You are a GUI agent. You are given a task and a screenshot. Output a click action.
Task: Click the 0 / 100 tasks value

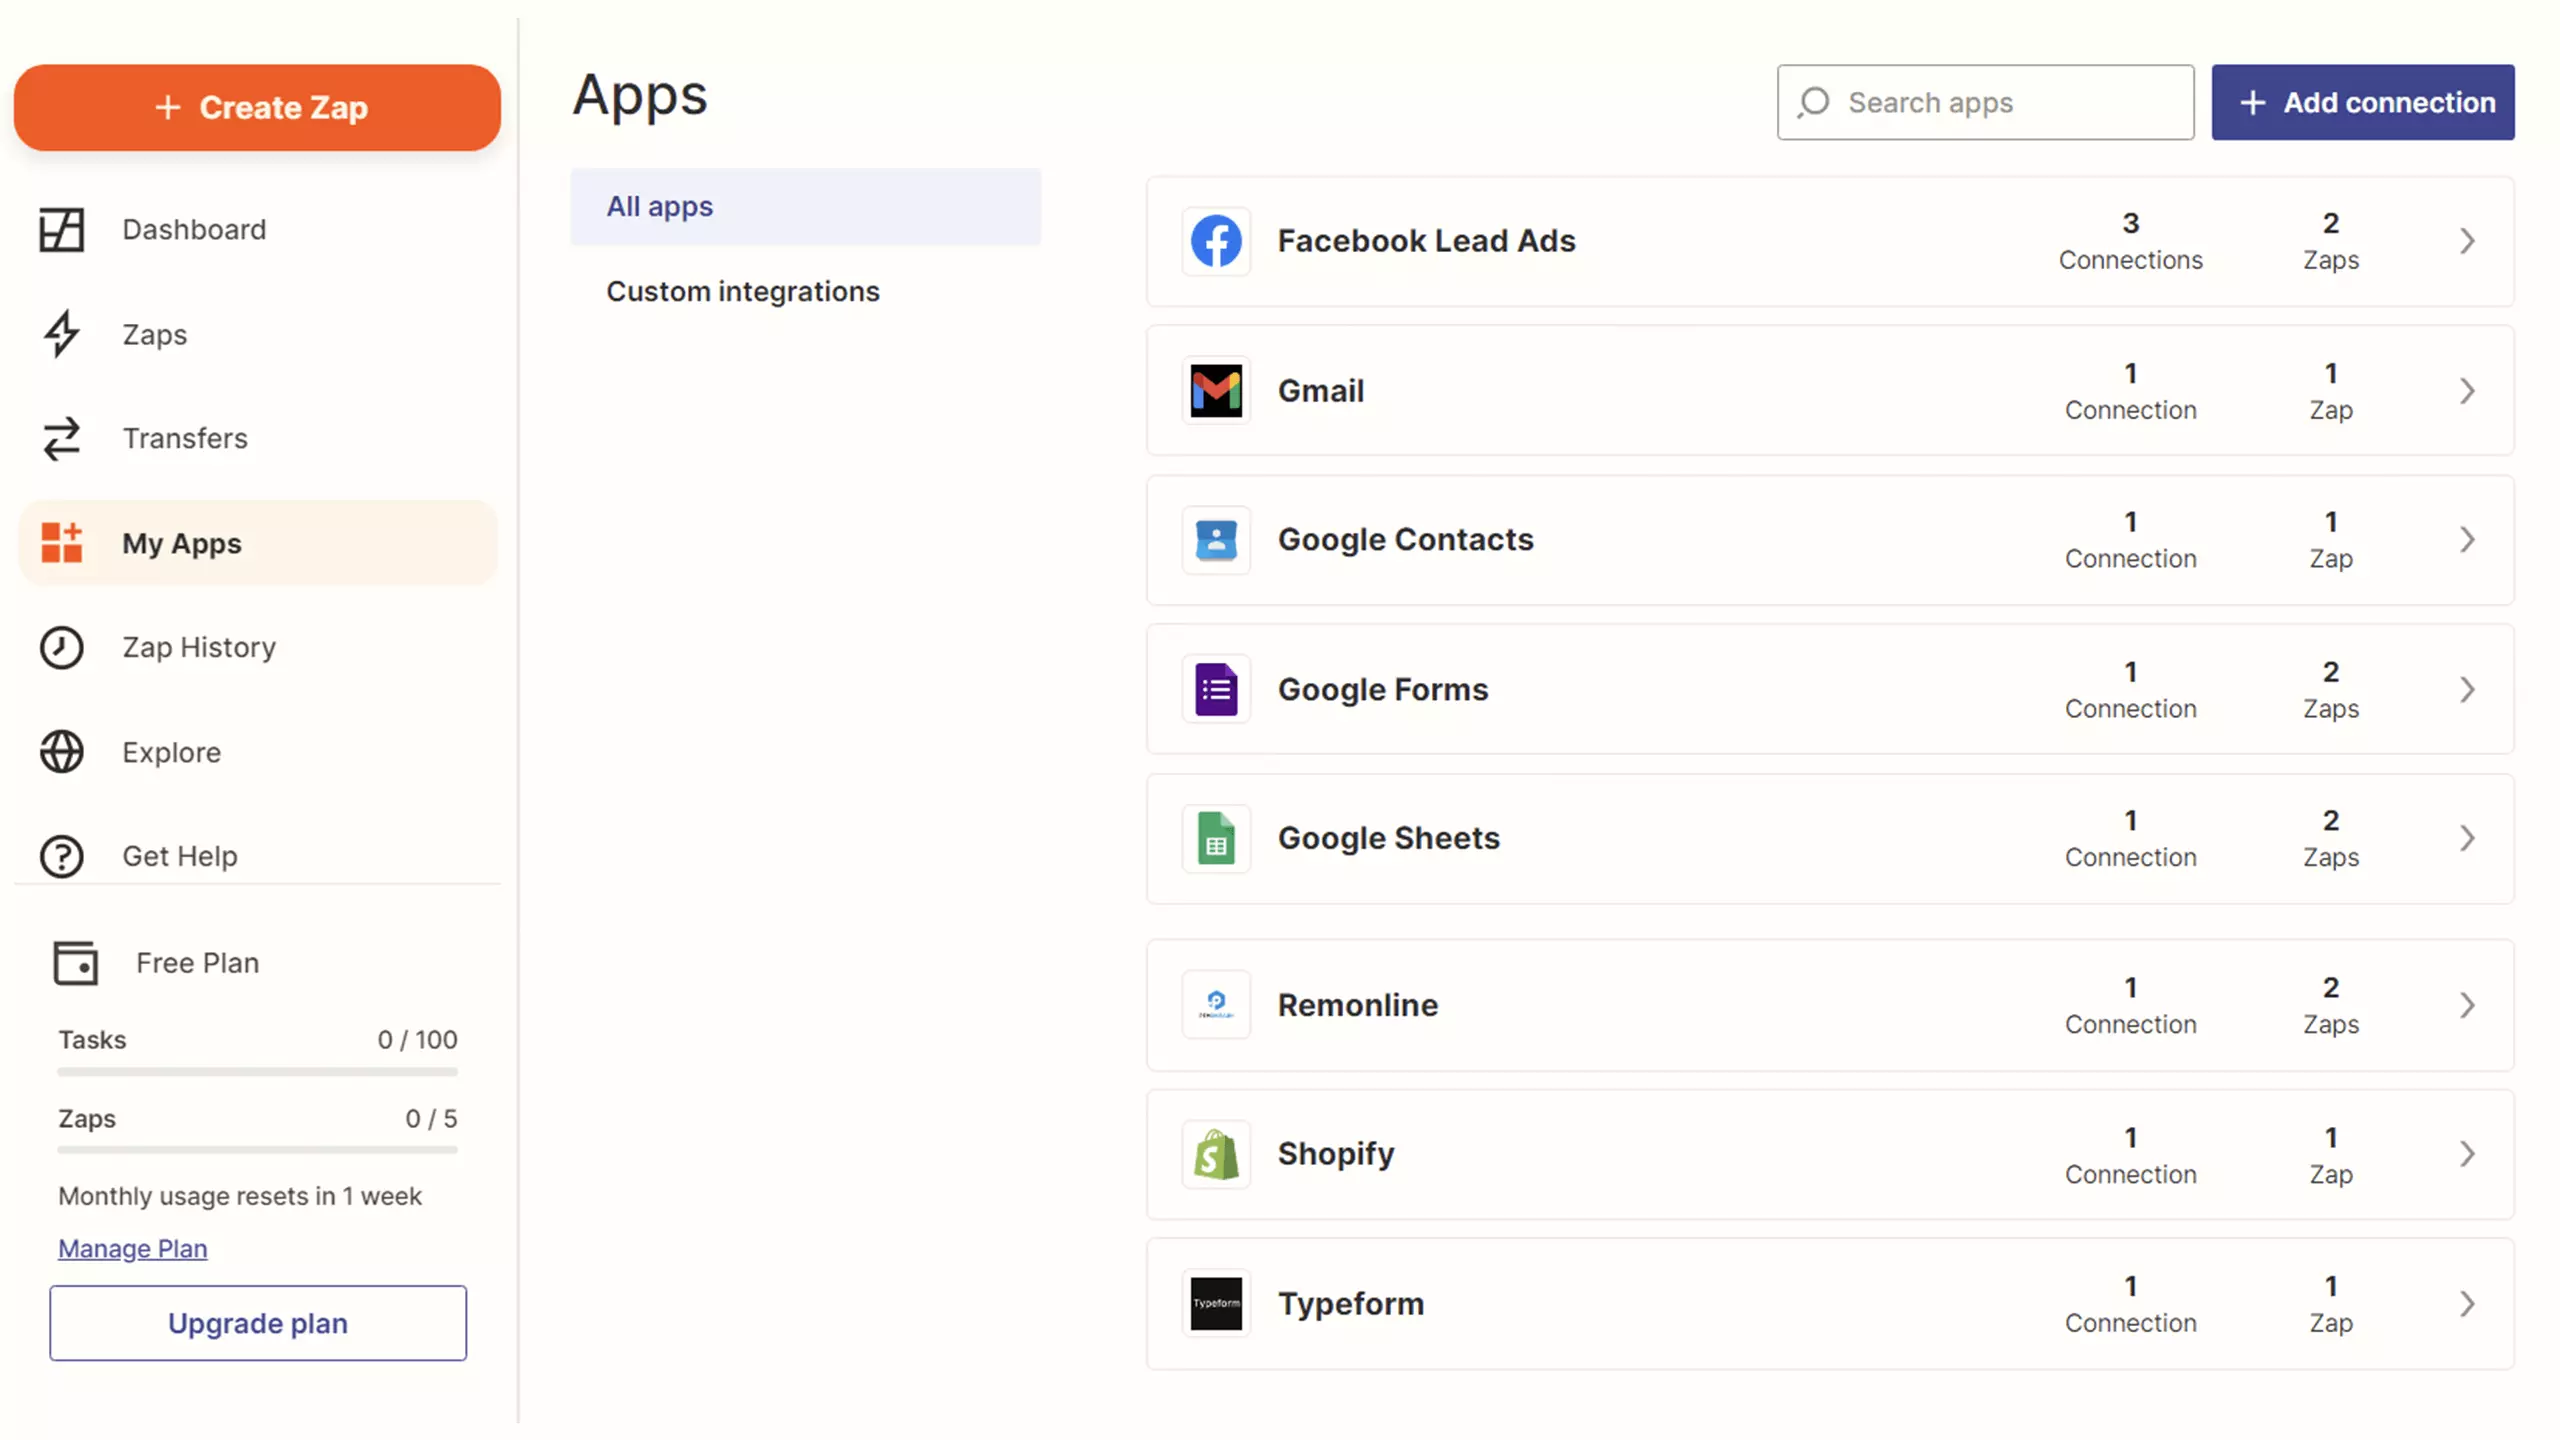tap(418, 1040)
